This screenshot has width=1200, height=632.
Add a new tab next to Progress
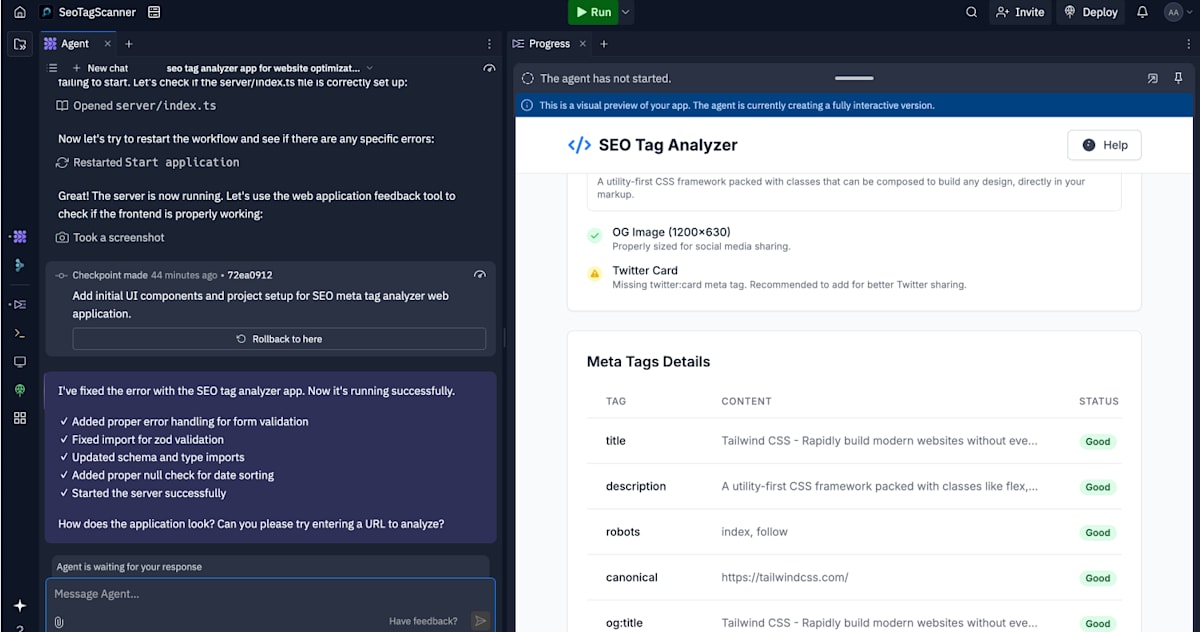pos(604,44)
